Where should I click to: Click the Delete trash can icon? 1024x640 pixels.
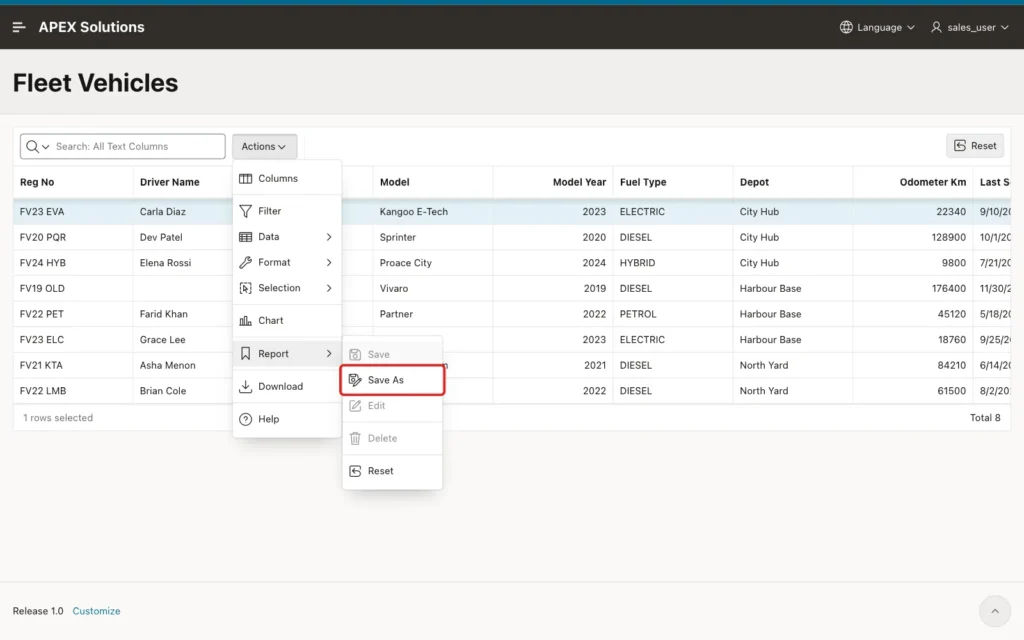coord(355,438)
